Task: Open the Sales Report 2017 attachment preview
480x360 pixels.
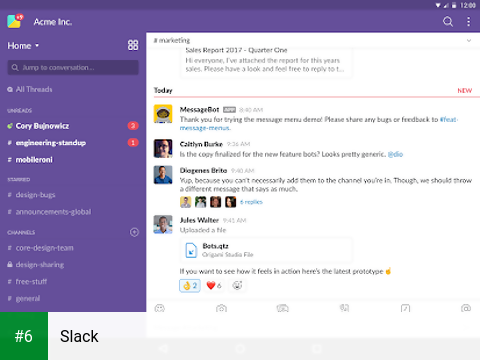Action: 266,62
